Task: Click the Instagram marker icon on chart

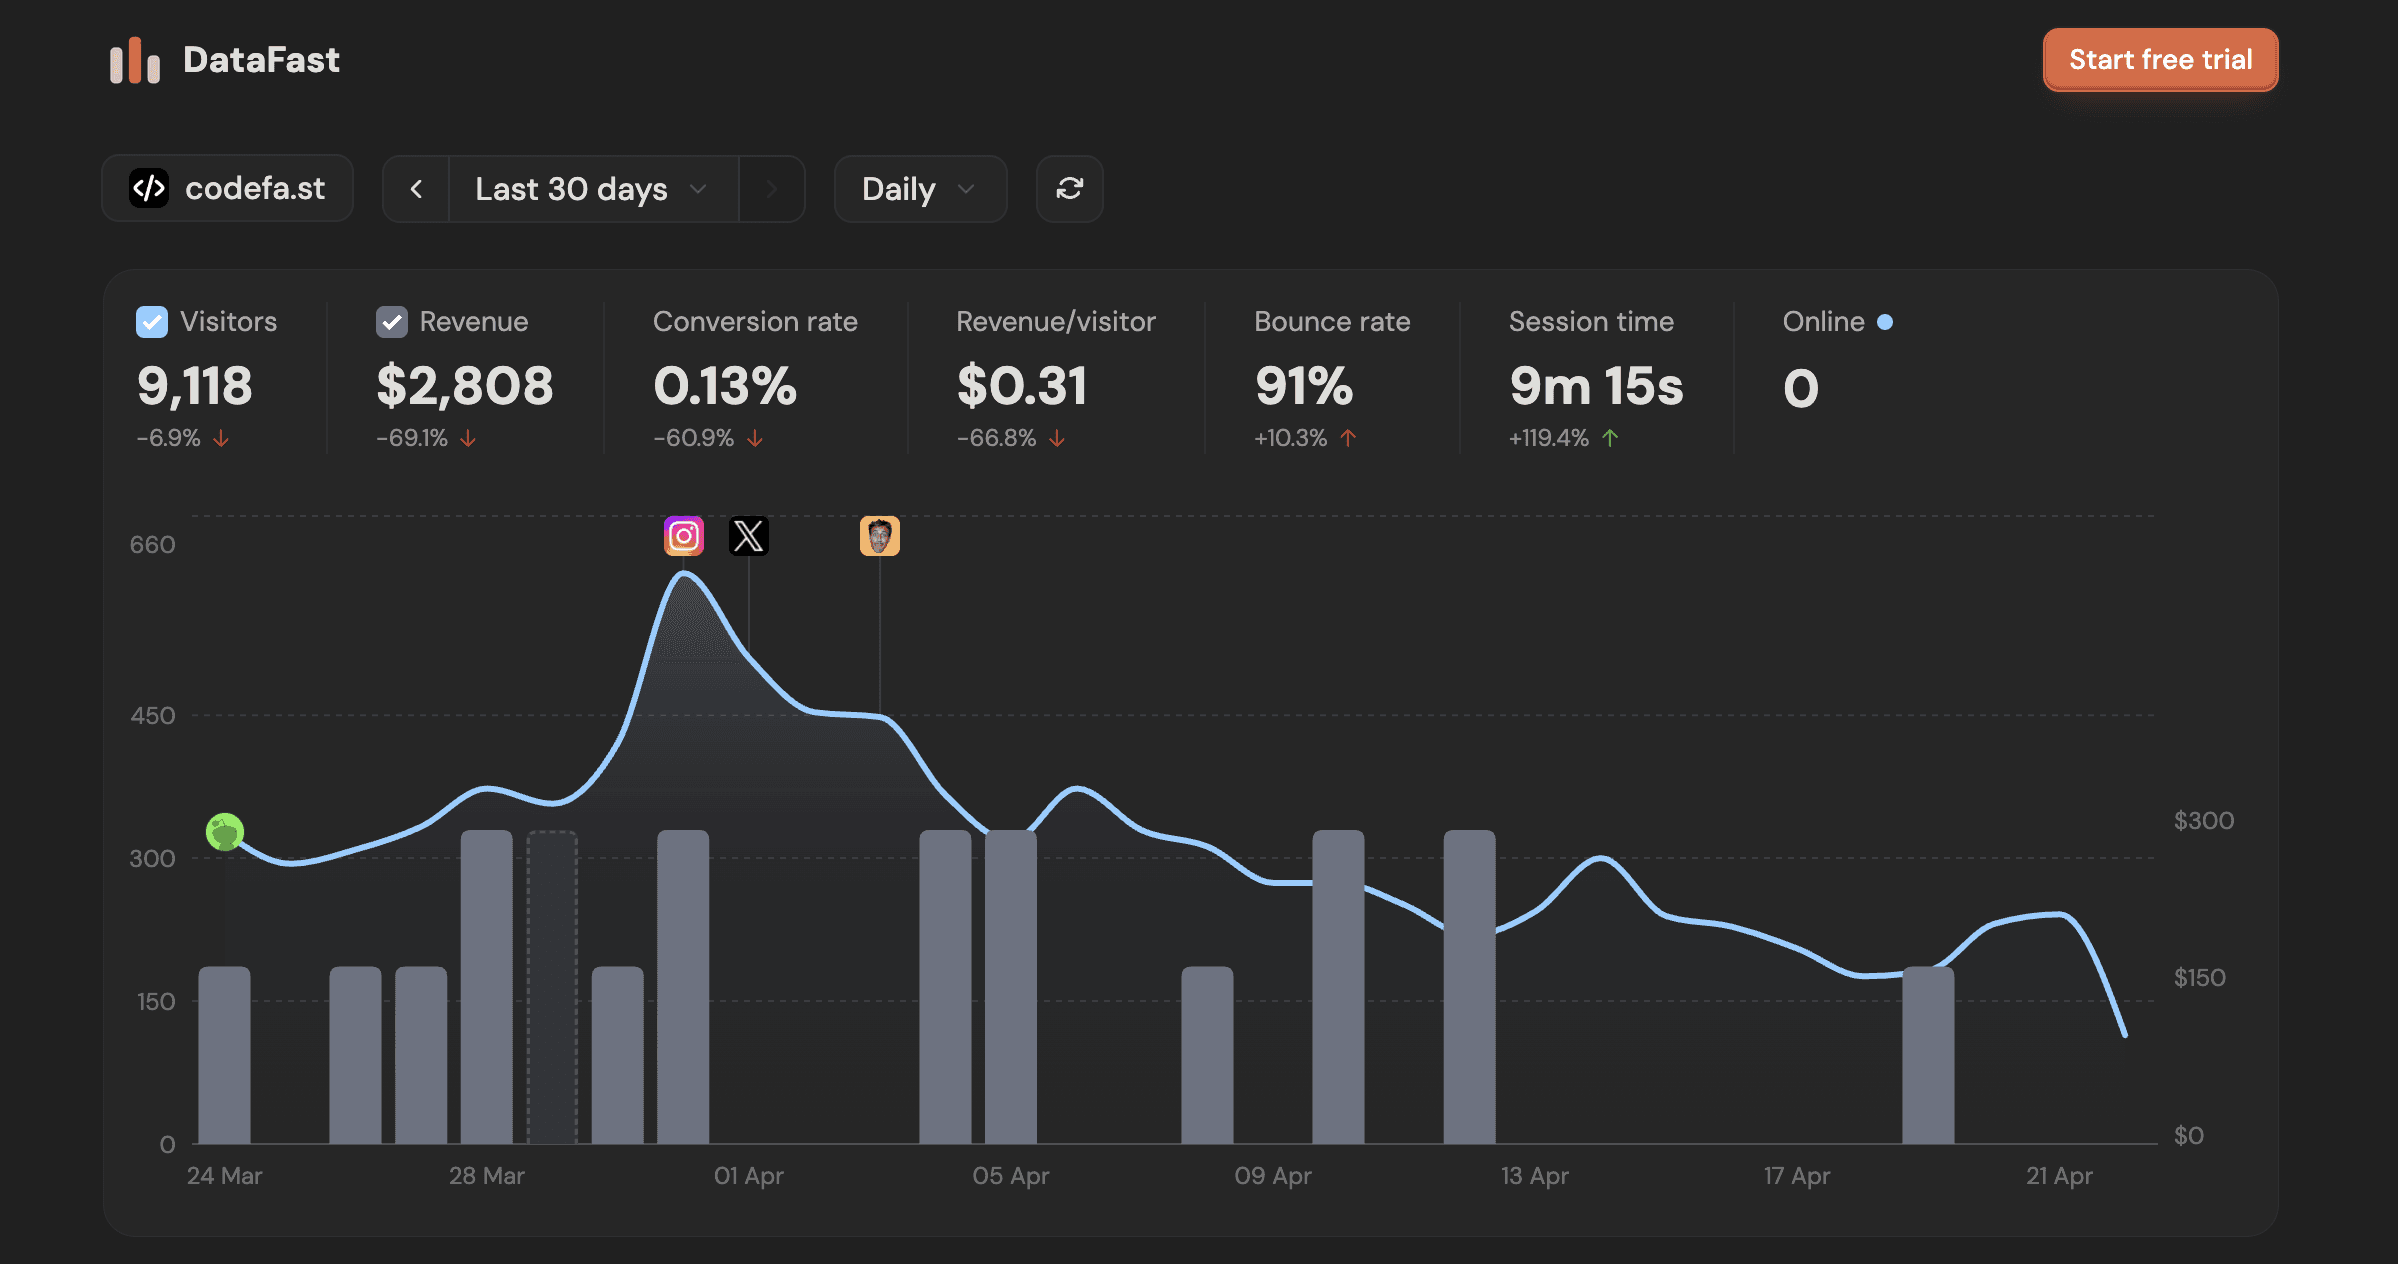Action: [684, 536]
